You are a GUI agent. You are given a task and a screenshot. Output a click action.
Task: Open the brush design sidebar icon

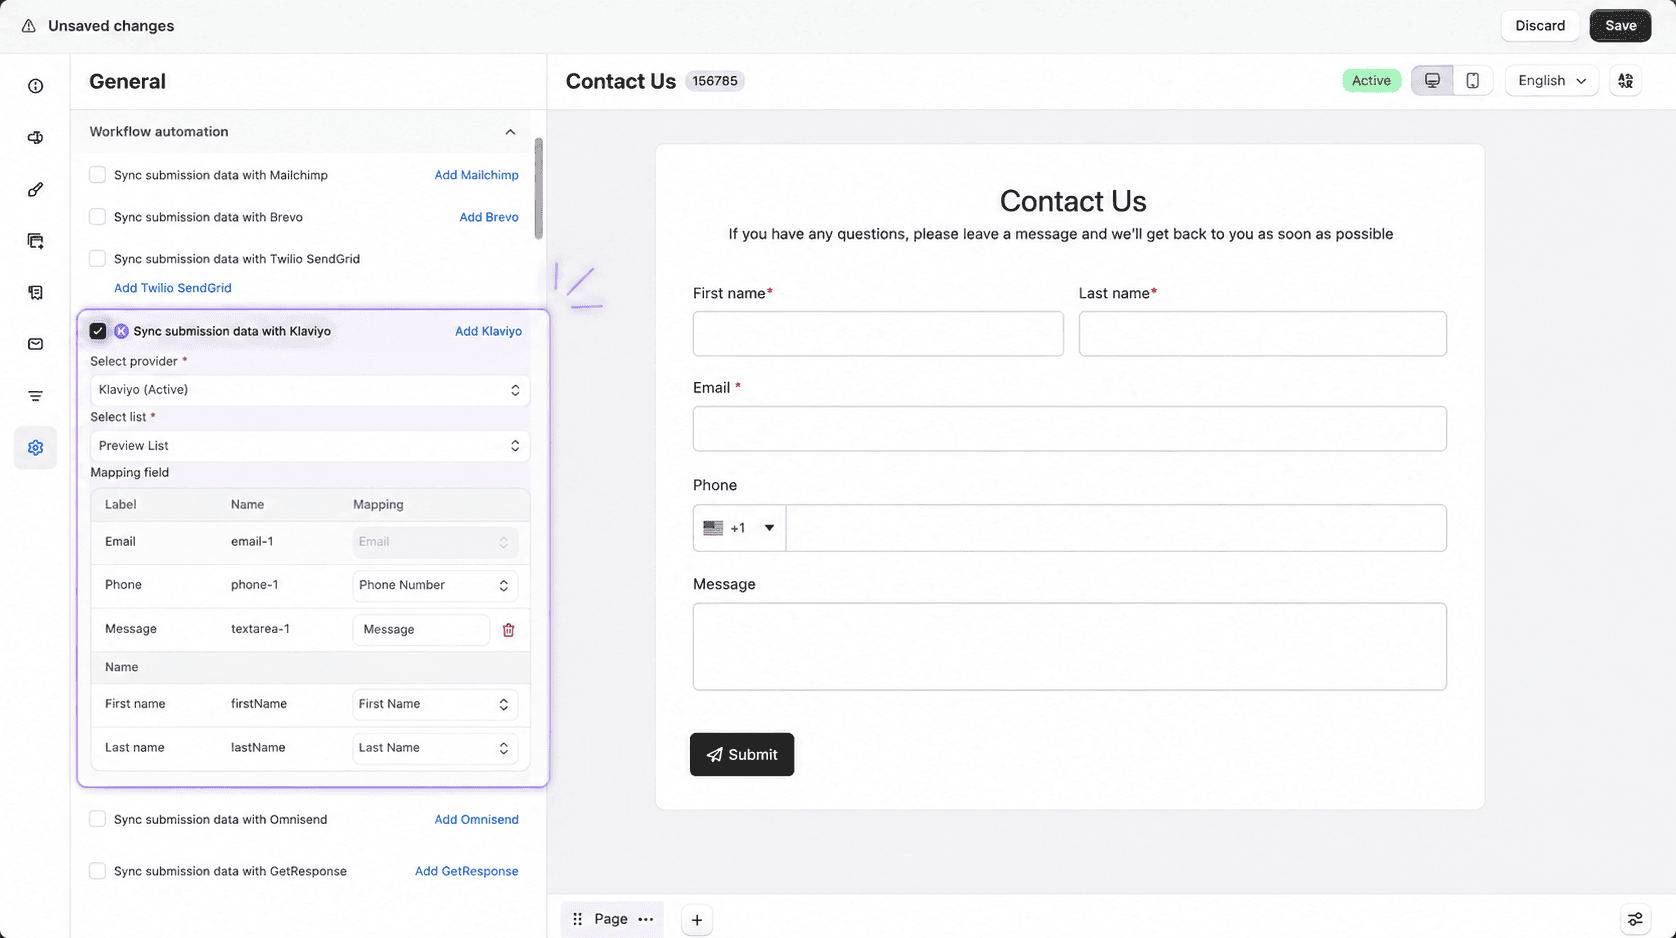coord(36,189)
